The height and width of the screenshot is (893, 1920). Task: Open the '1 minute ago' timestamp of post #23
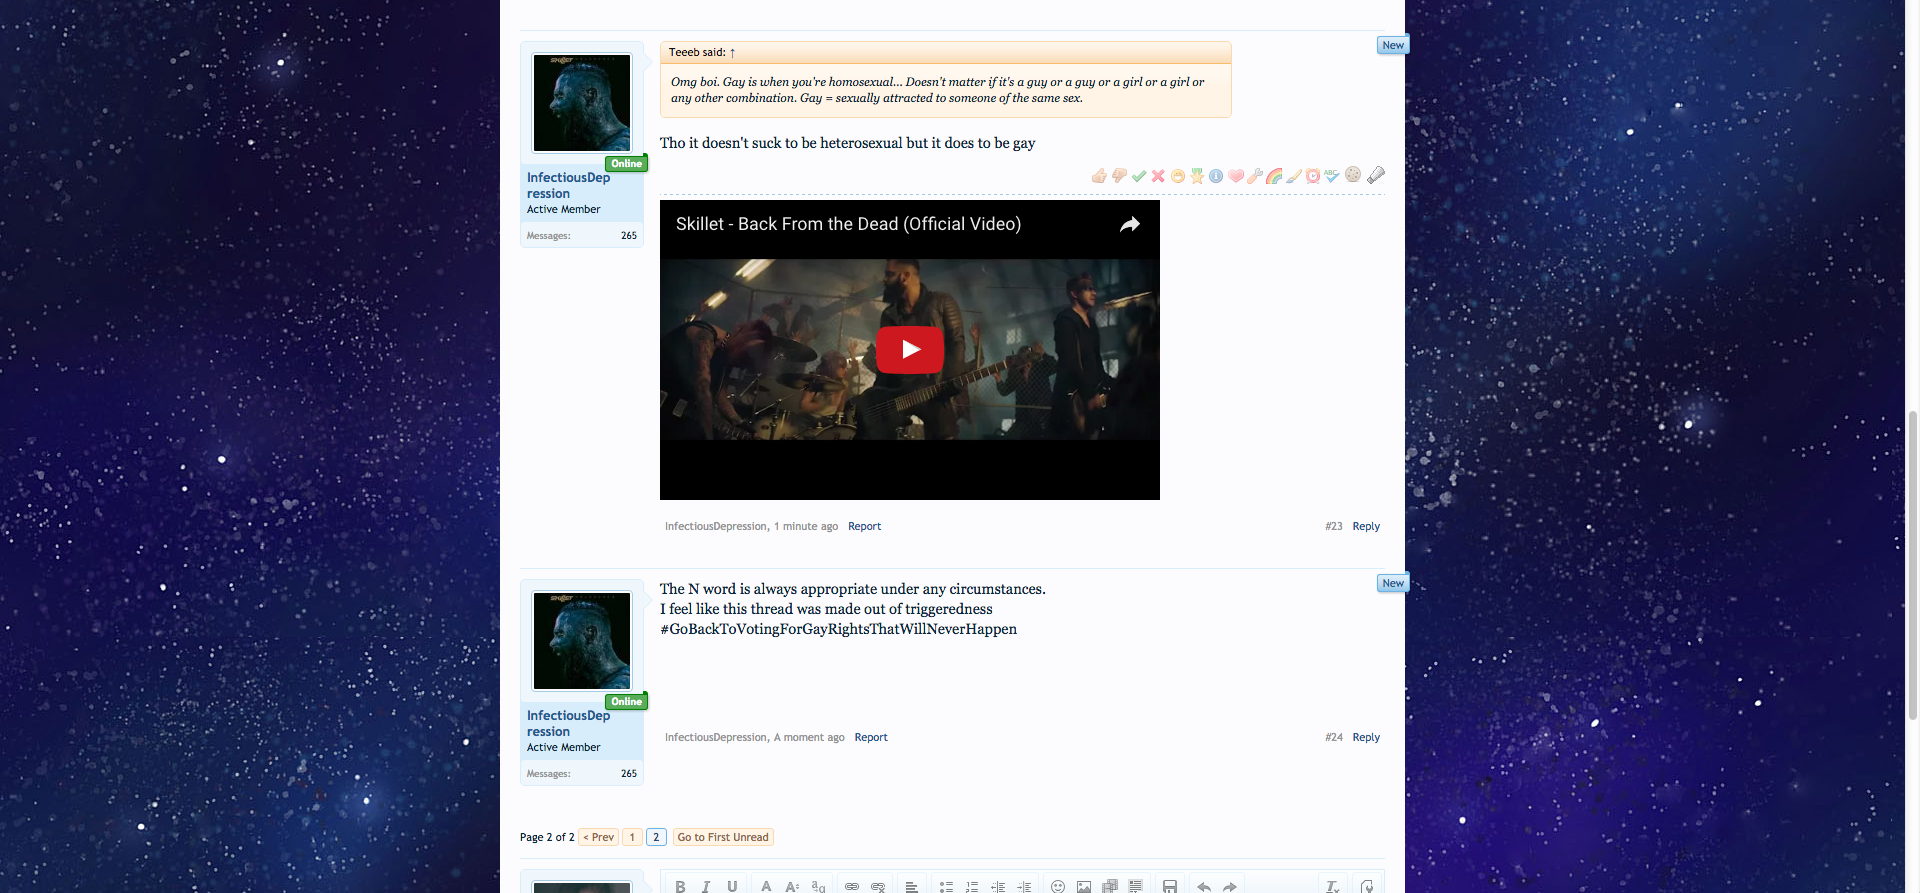pyautogui.click(x=806, y=526)
